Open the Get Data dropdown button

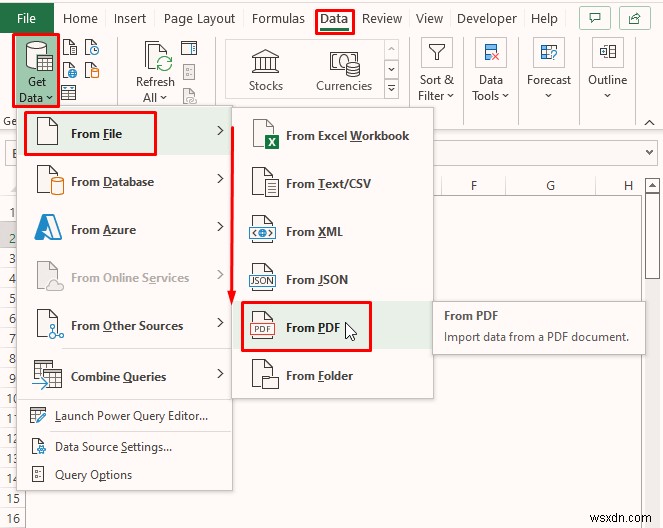(36, 71)
